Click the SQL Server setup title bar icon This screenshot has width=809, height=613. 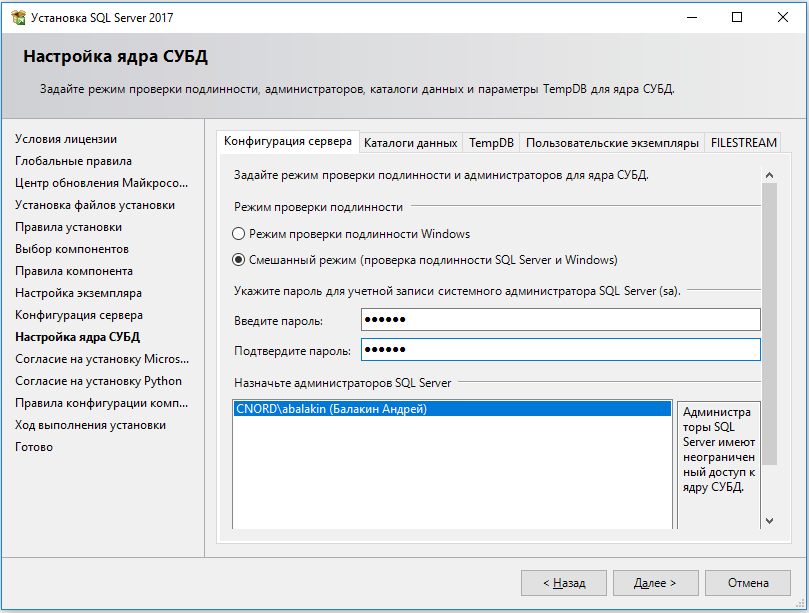(x=17, y=17)
